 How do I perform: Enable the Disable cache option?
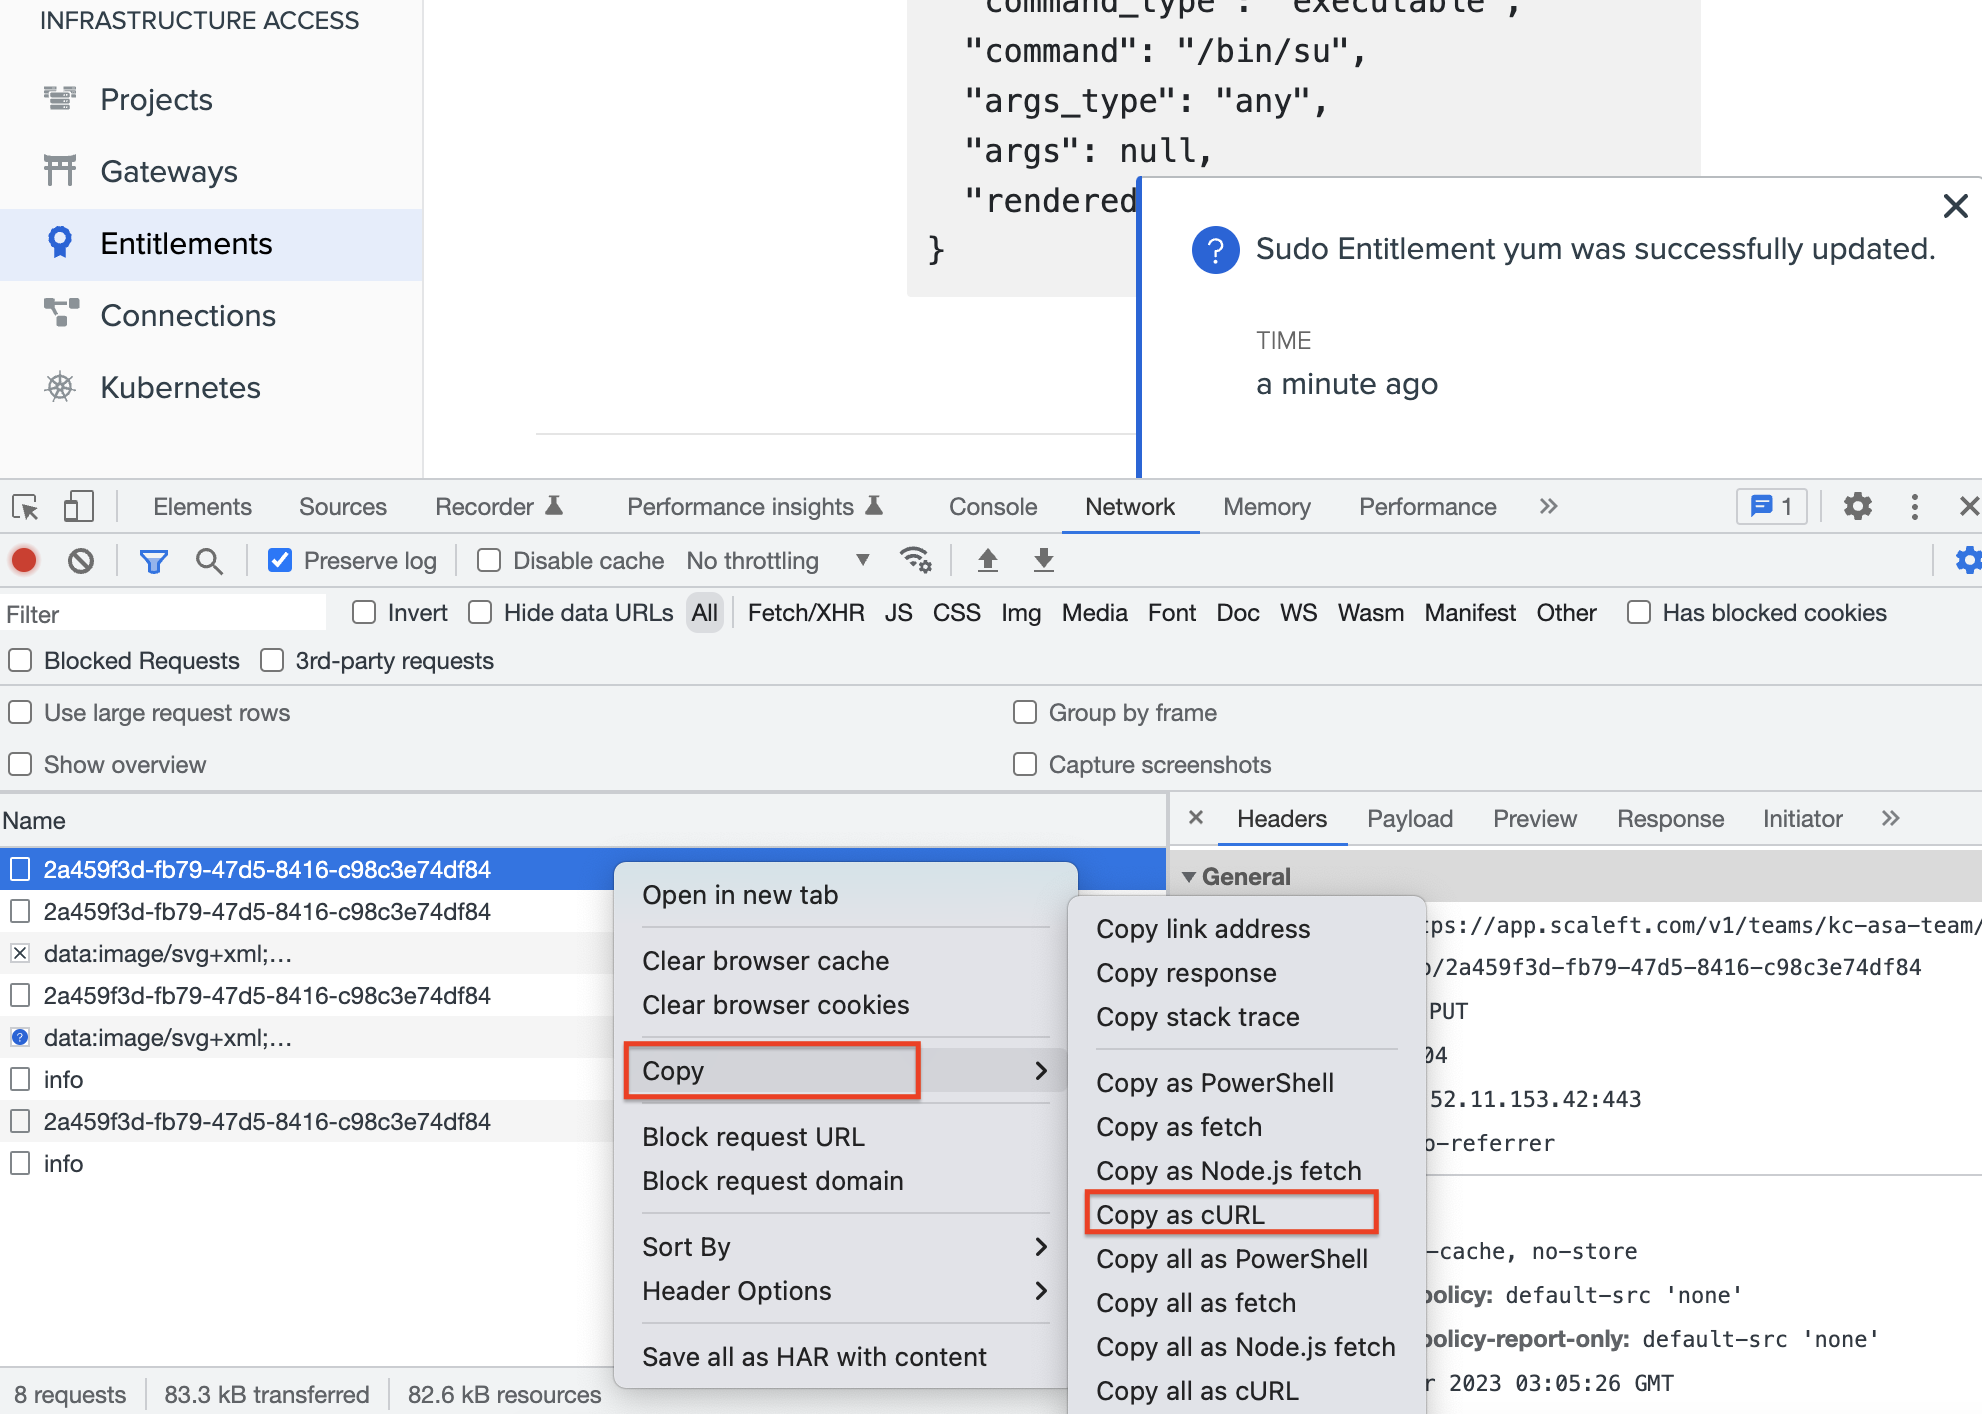pos(488,560)
